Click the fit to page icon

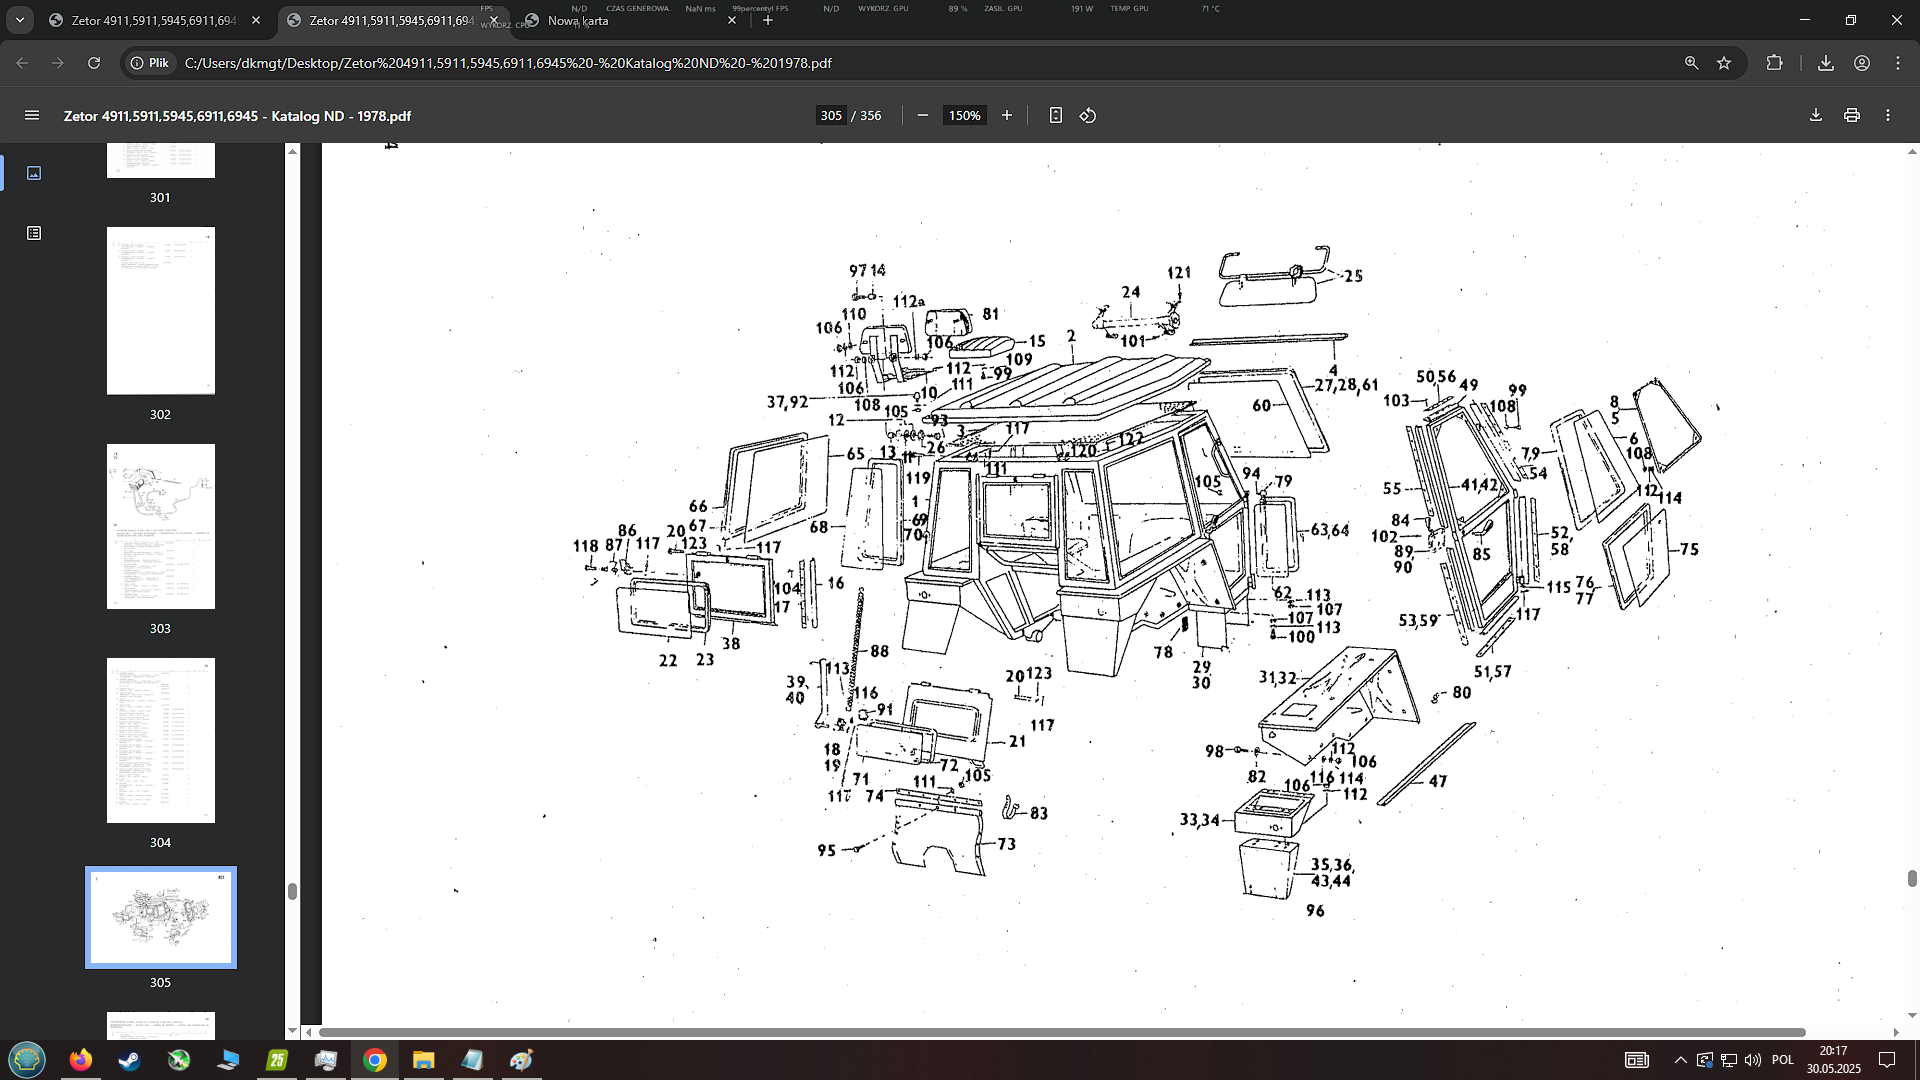tap(1055, 116)
